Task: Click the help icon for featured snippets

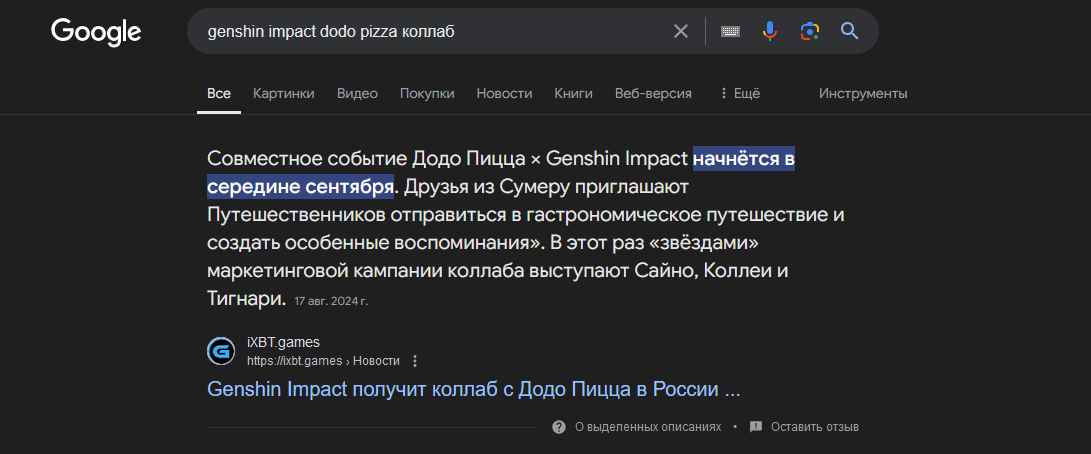Action: pyautogui.click(x=559, y=427)
